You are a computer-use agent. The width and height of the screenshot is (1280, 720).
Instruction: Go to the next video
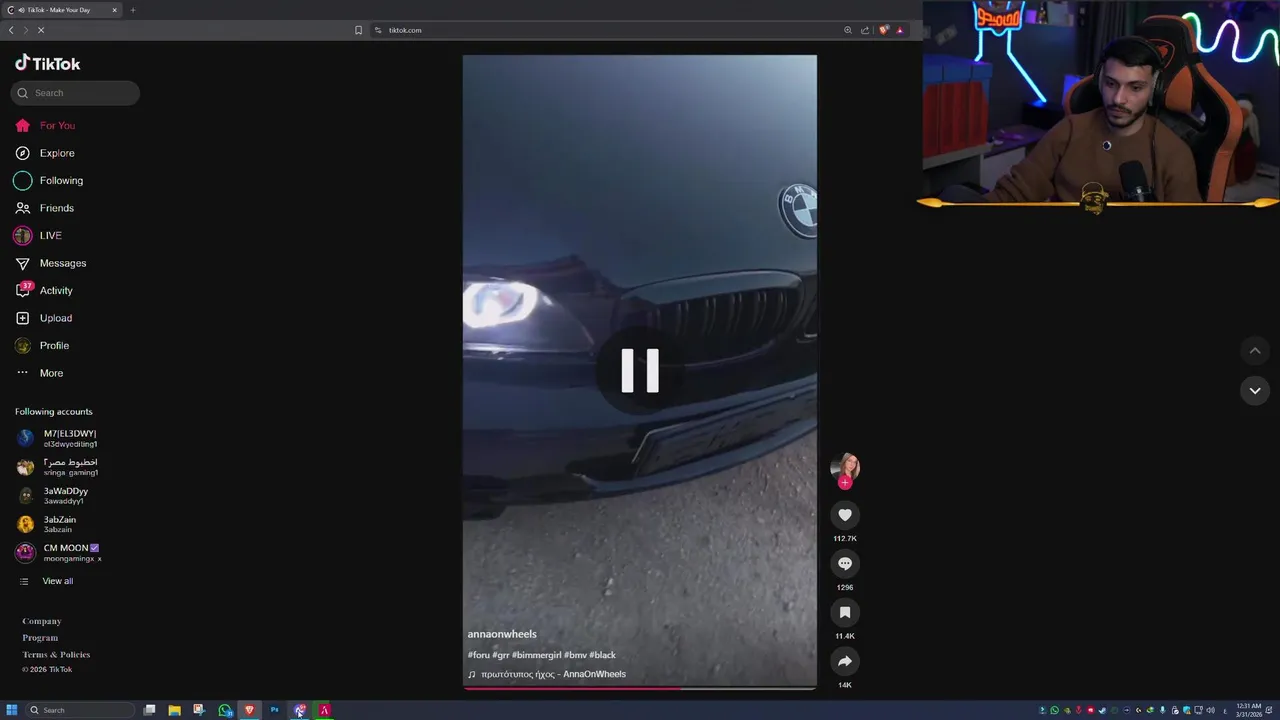click(1255, 391)
